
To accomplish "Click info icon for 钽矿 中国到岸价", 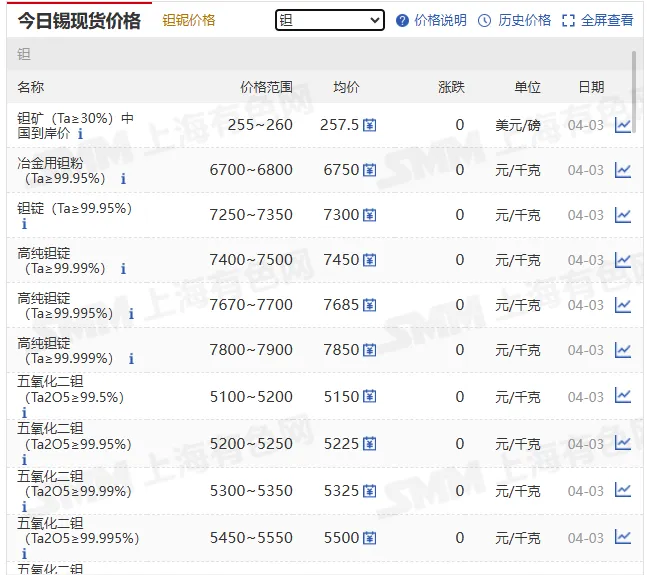I will pos(80,134).
